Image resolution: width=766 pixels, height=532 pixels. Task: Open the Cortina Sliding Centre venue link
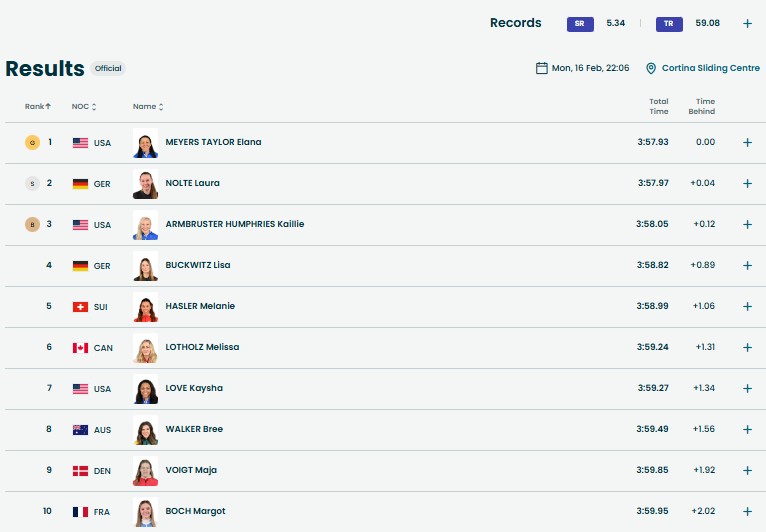(710, 68)
